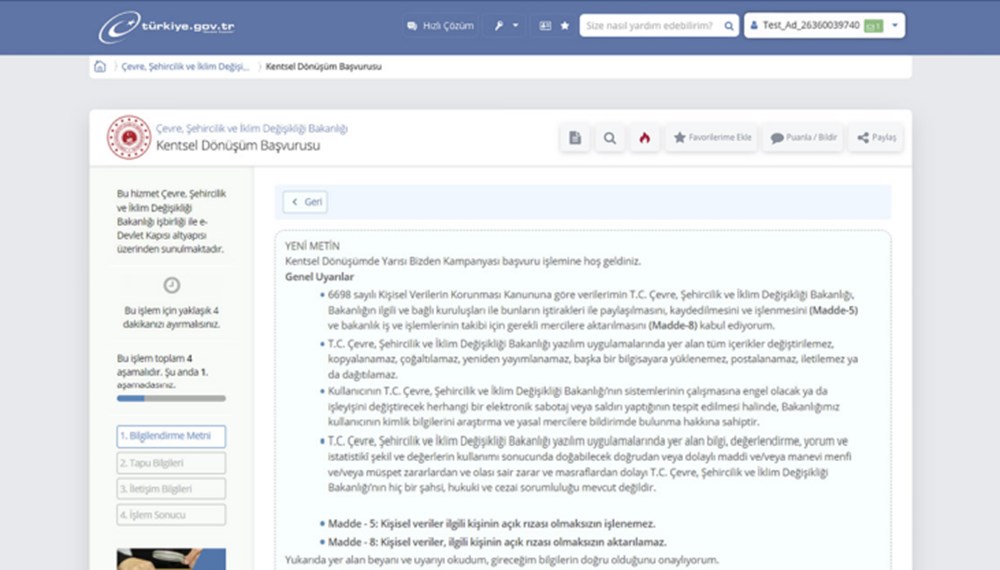The height and width of the screenshot is (570, 1000).
Task: Click the search magnifier in header search box
Action: point(729,26)
